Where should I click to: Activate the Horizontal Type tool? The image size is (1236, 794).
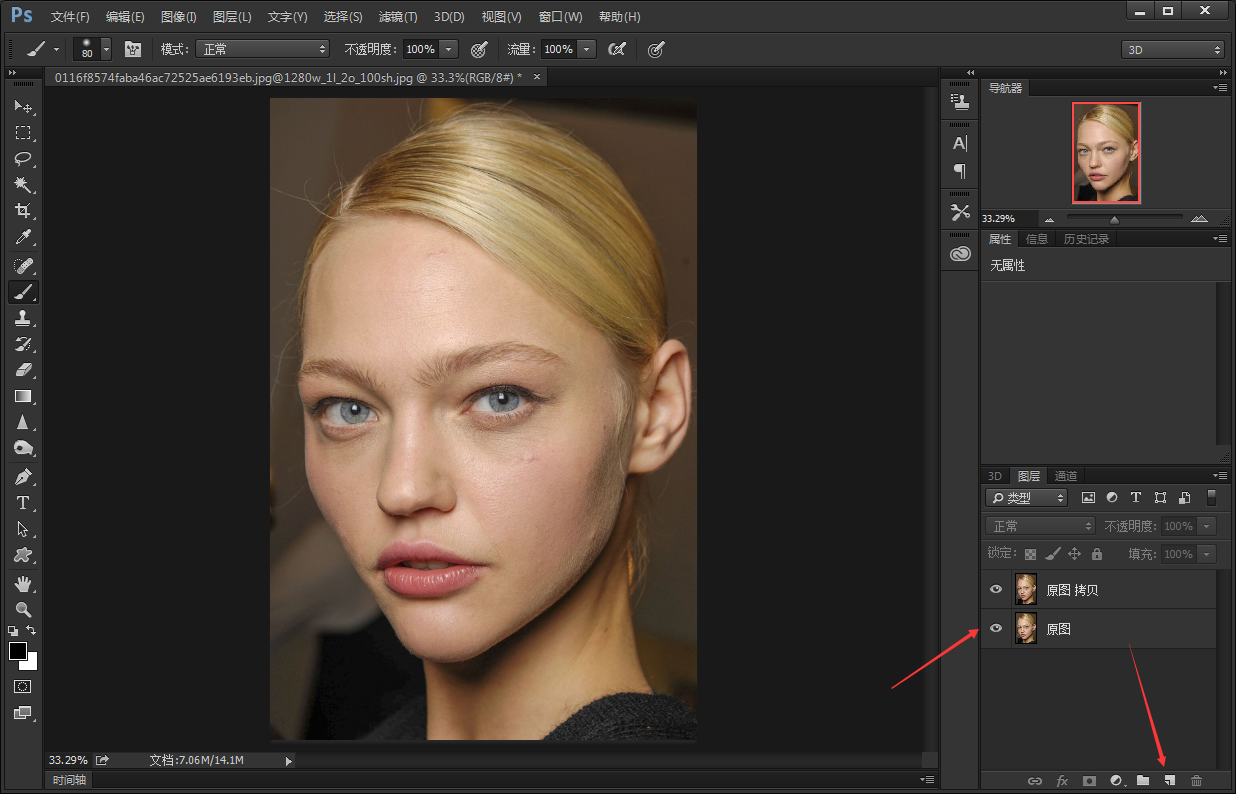(22, 503)
